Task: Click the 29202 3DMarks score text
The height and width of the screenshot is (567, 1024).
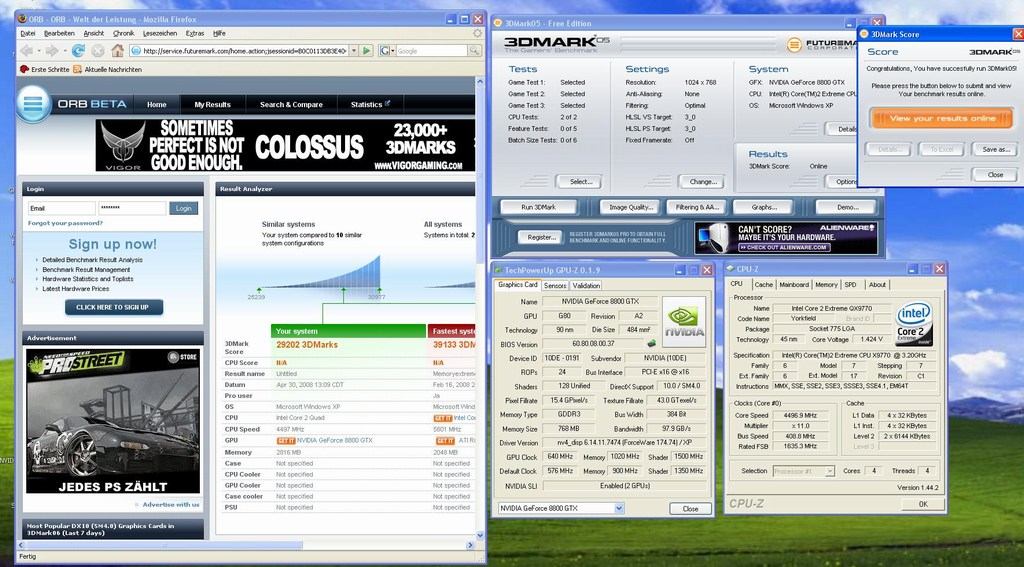Action: [307, 344]
